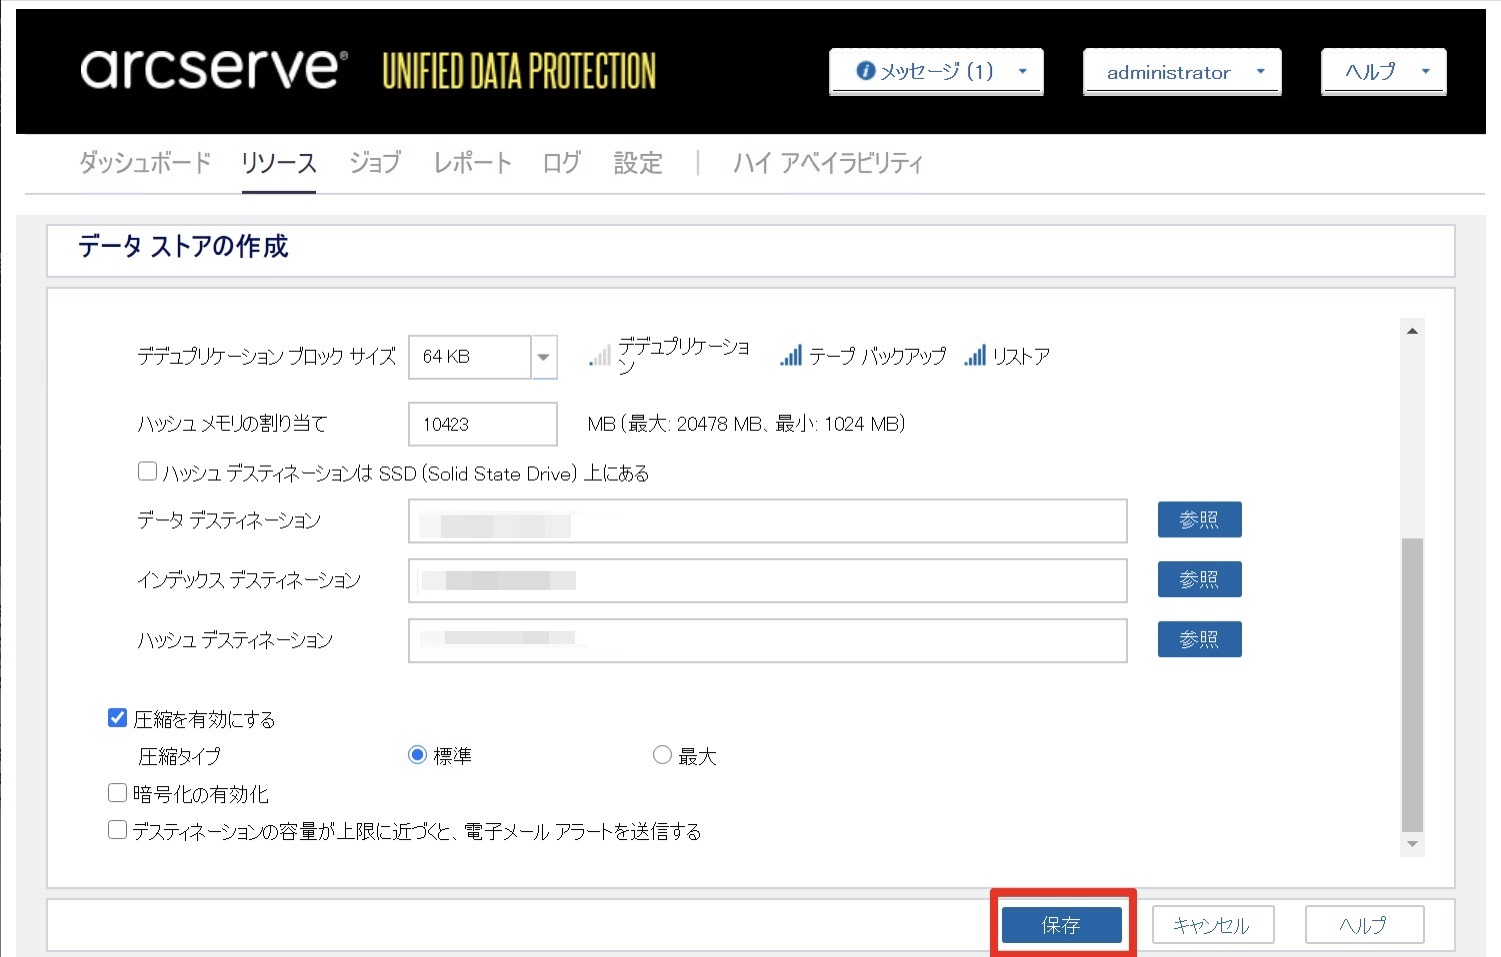Switch to the ダッシュボード tab
This screenshot has width=1501, height=957.
[145, 162]
